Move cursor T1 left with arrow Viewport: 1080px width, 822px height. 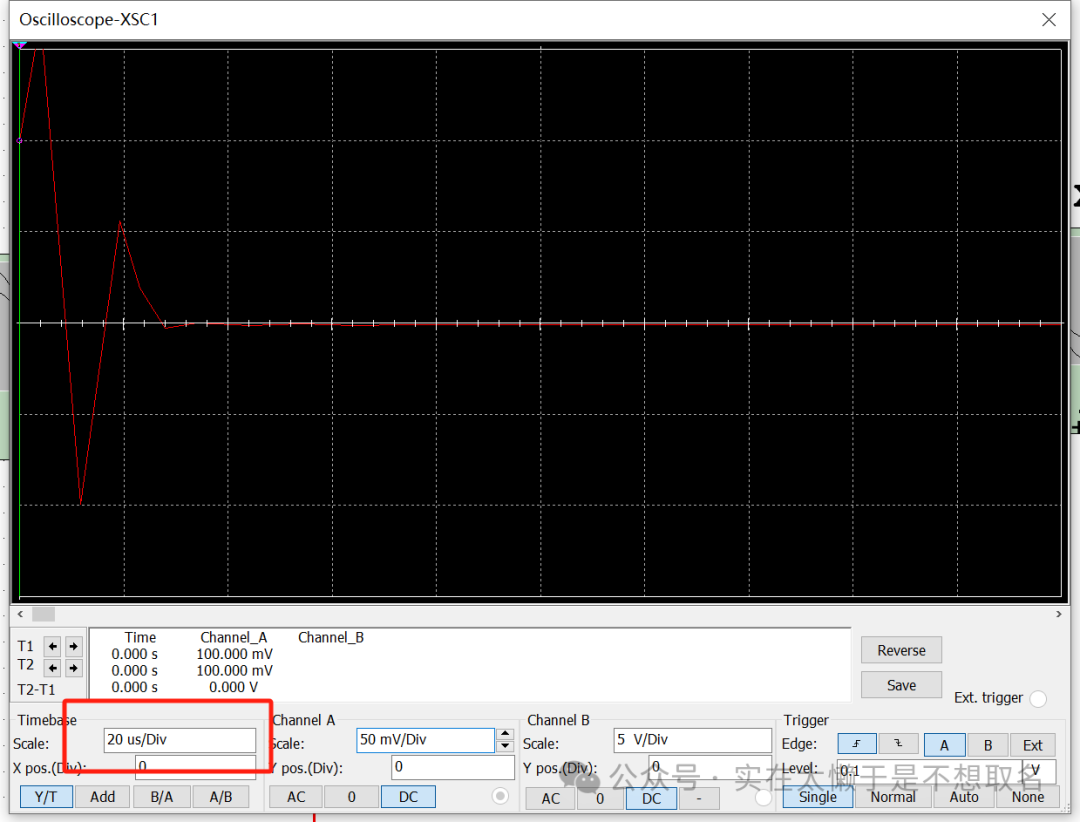54,646
